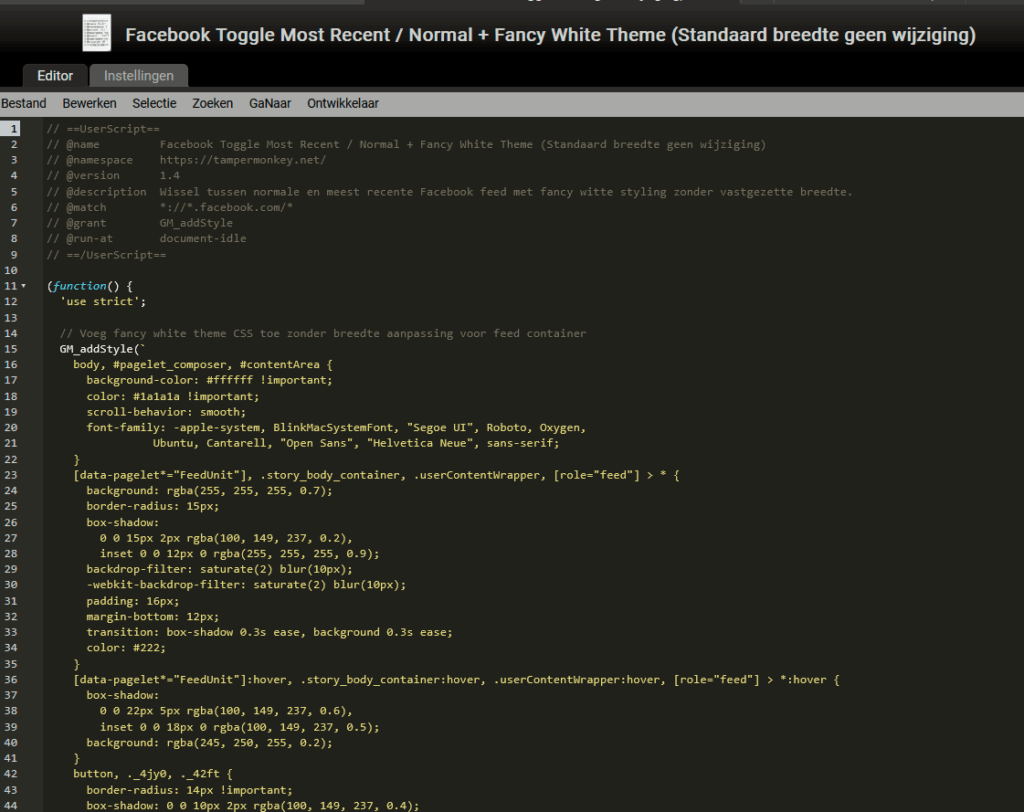Image resolution: width=1024 pixels, height=812 pixels.
Task: Click the version value 1.4
Action: (x=170, y=175)
